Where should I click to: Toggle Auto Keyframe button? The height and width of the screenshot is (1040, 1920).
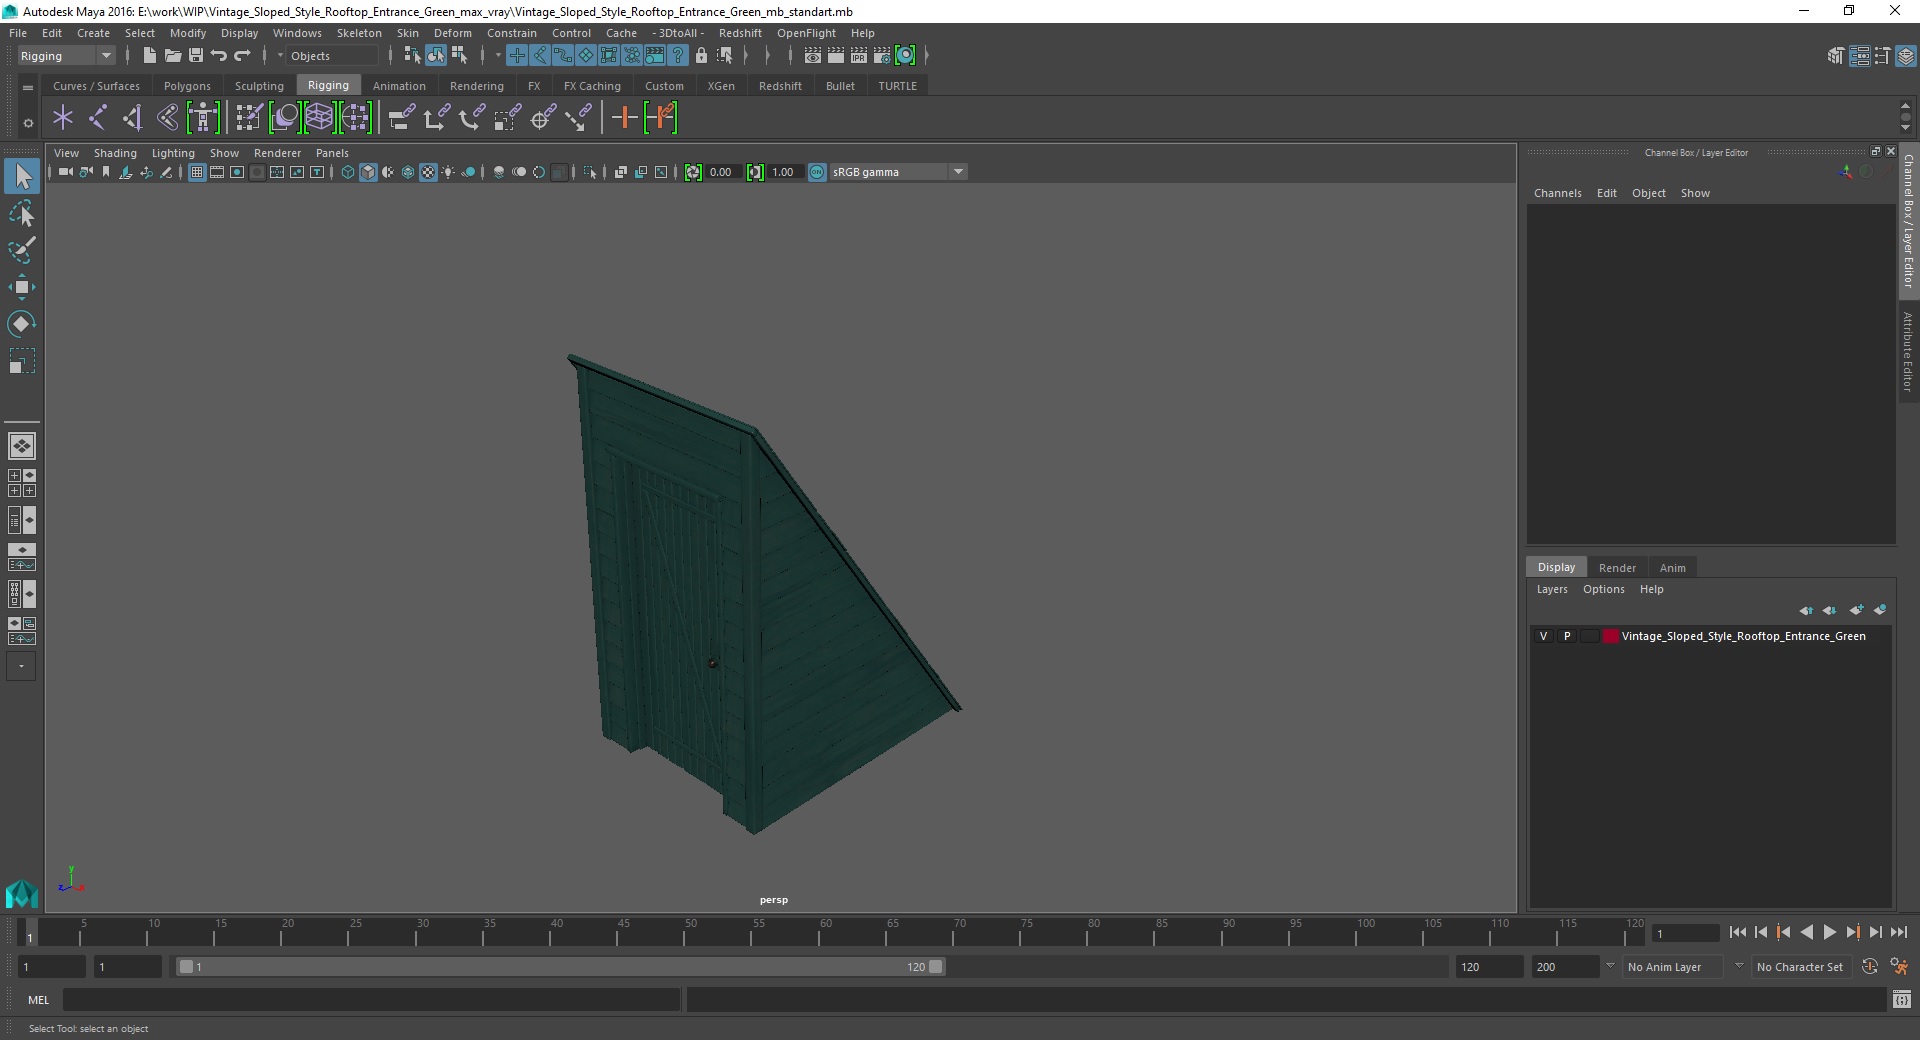[x=1869, y=967]
